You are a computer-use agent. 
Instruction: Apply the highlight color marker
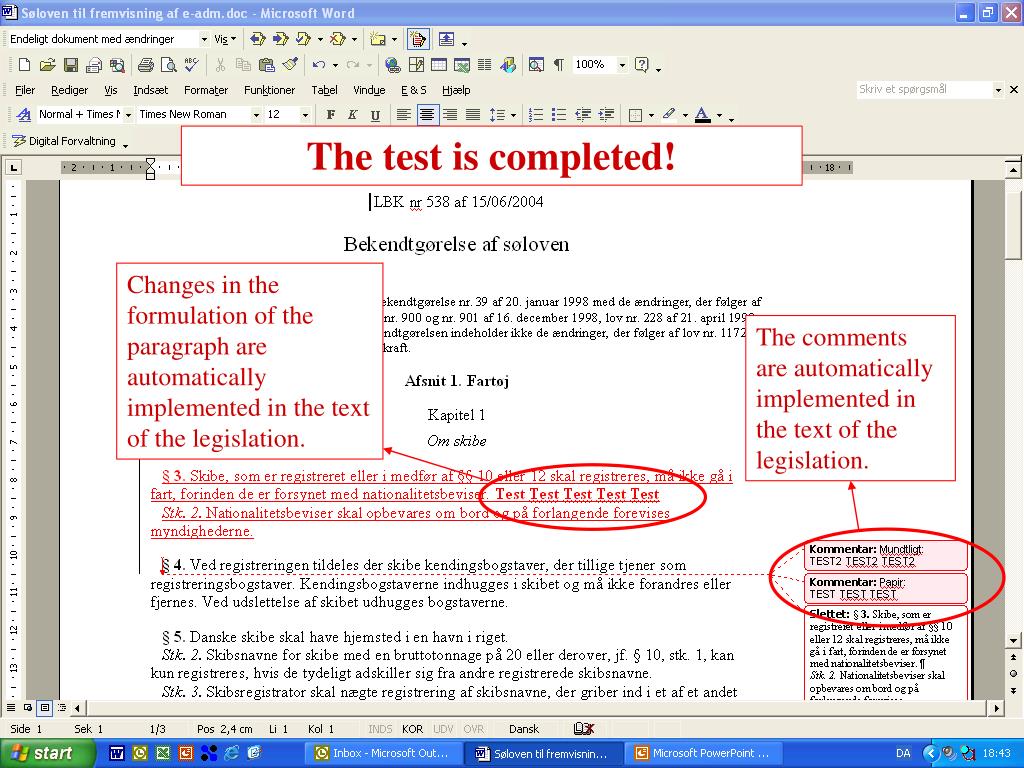pyautogui.click(x=668, y=115)
